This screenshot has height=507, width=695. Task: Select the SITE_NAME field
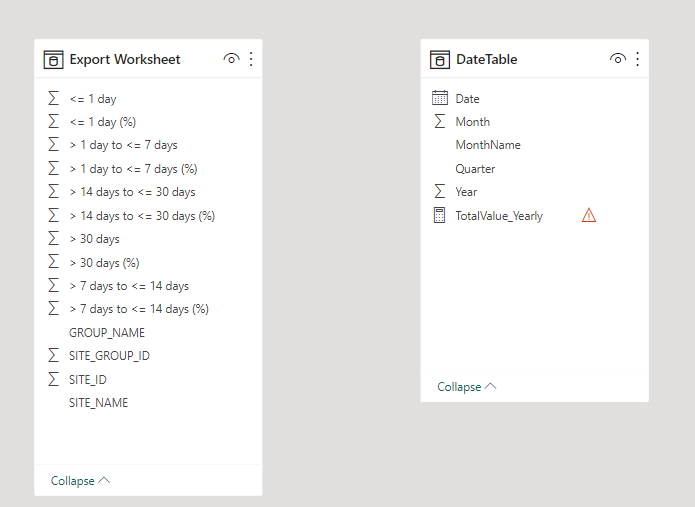pyautogui.click(x=98, y=403)
